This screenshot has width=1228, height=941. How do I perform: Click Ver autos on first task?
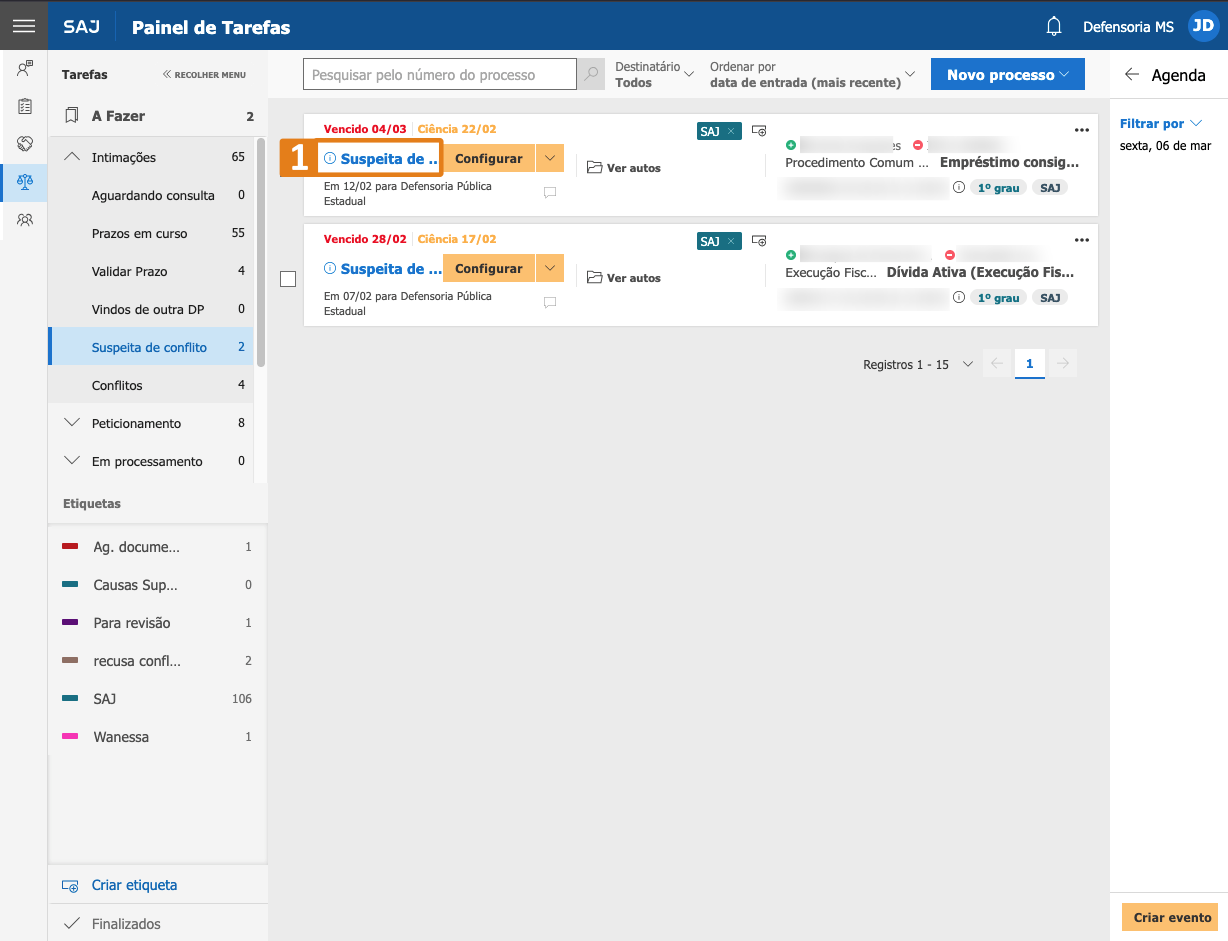tap(624, 168)
